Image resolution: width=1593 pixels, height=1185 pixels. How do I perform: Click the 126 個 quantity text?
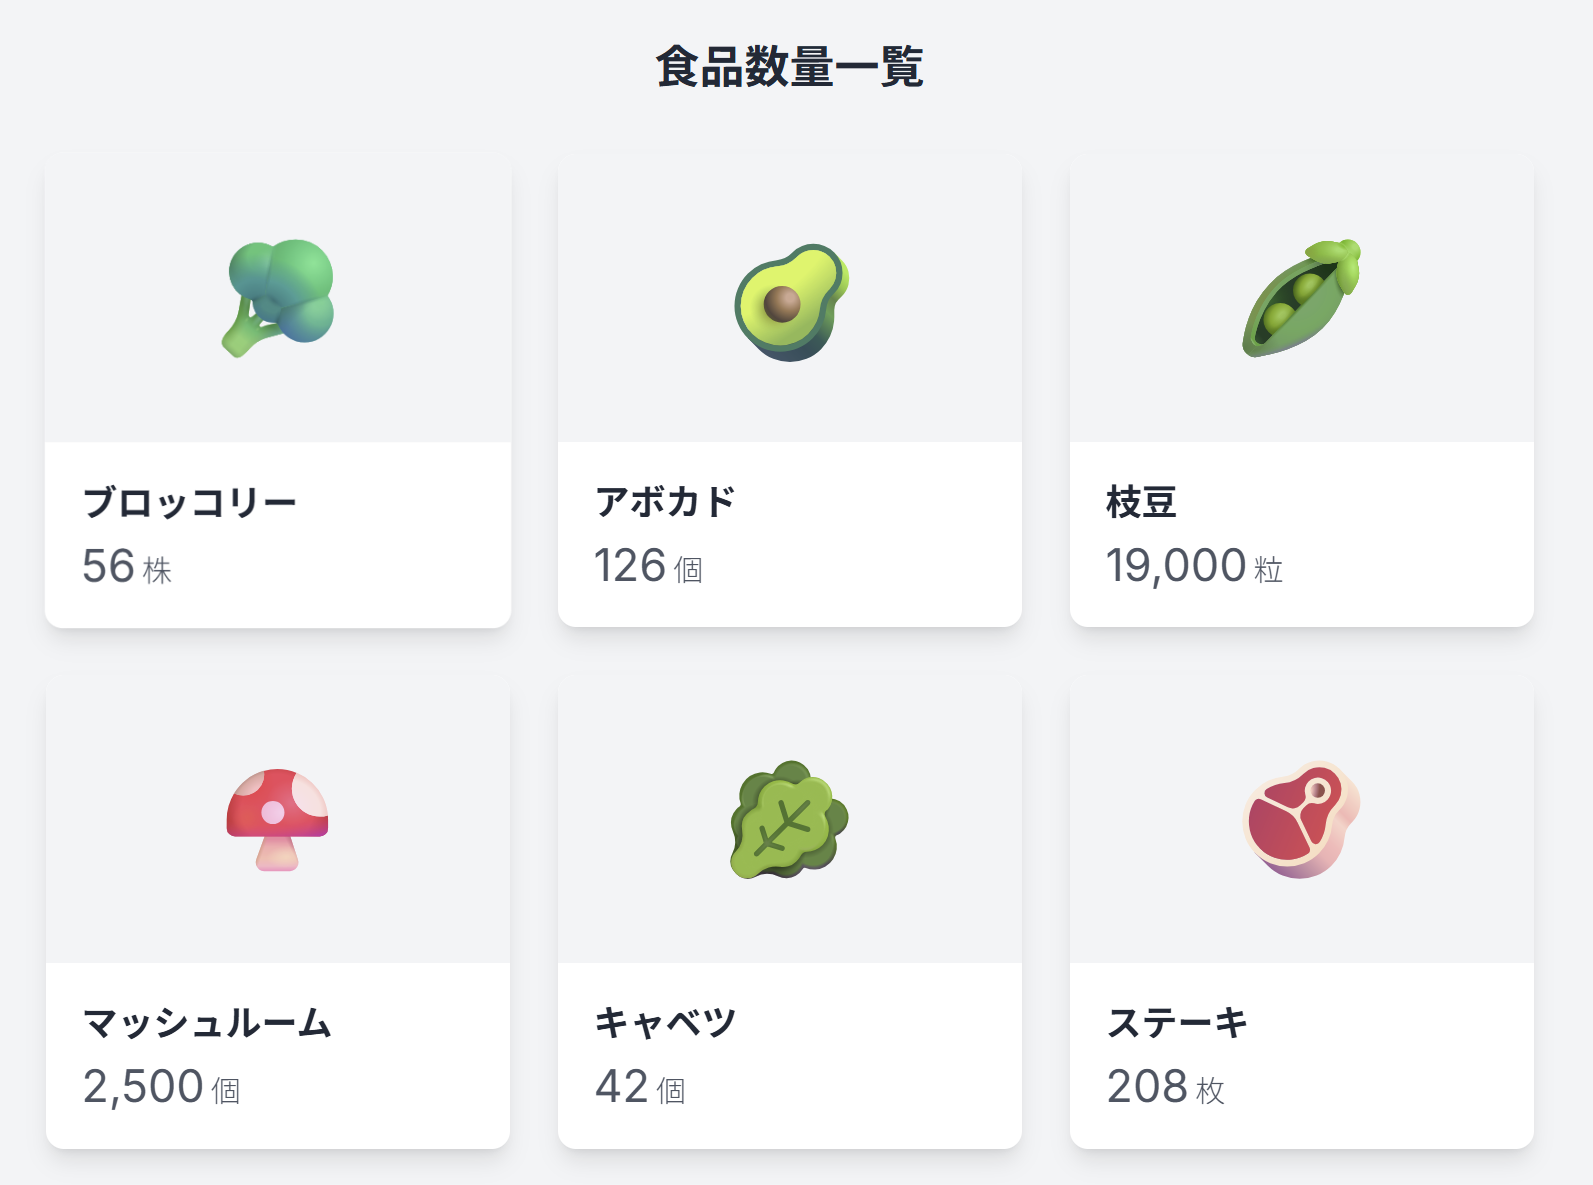pos(648,566)
